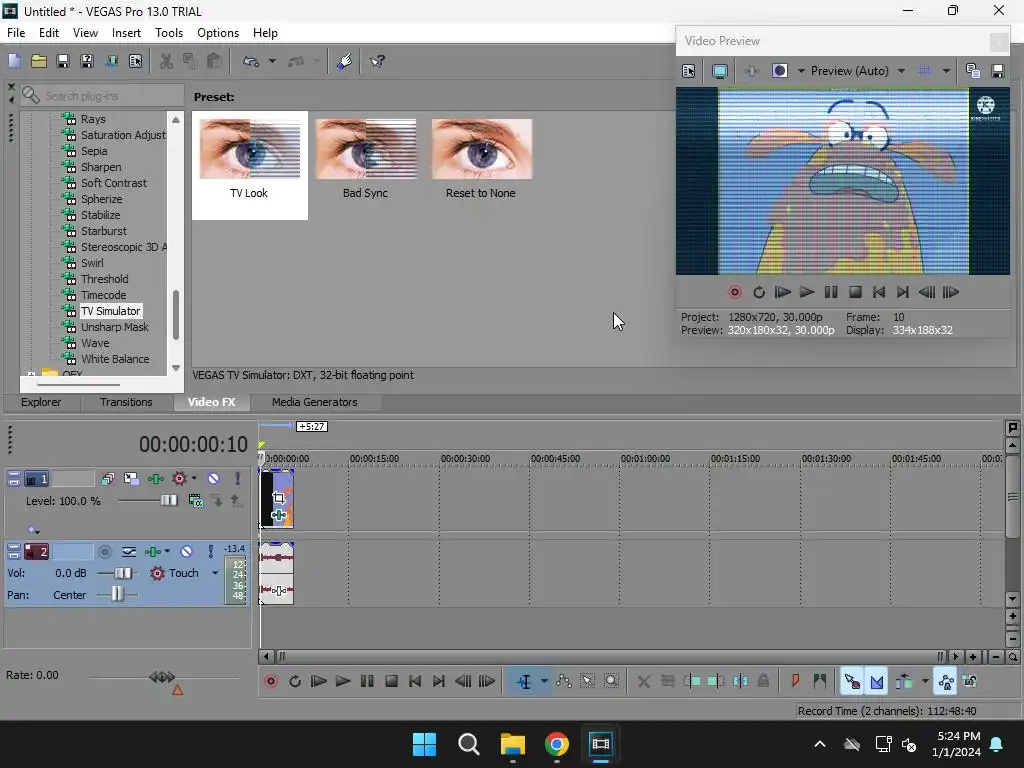Solo audio track 2
Screen dimensions: 1024x768
tap(210, 552)
